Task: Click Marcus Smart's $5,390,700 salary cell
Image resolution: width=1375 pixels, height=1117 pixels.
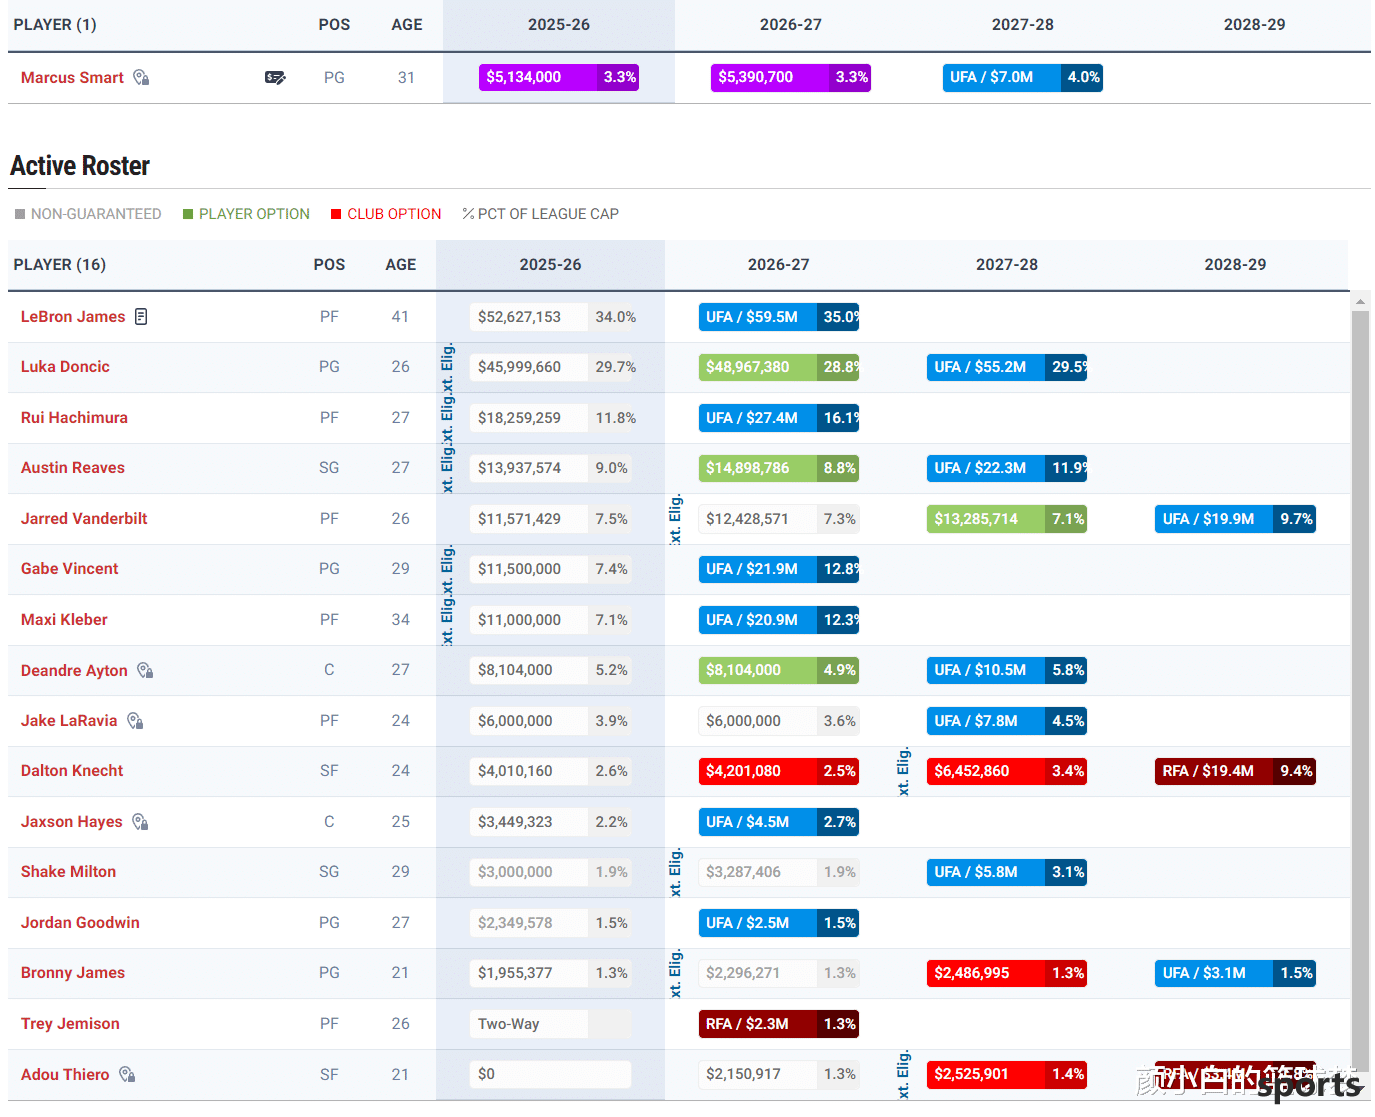Action: 791,77
